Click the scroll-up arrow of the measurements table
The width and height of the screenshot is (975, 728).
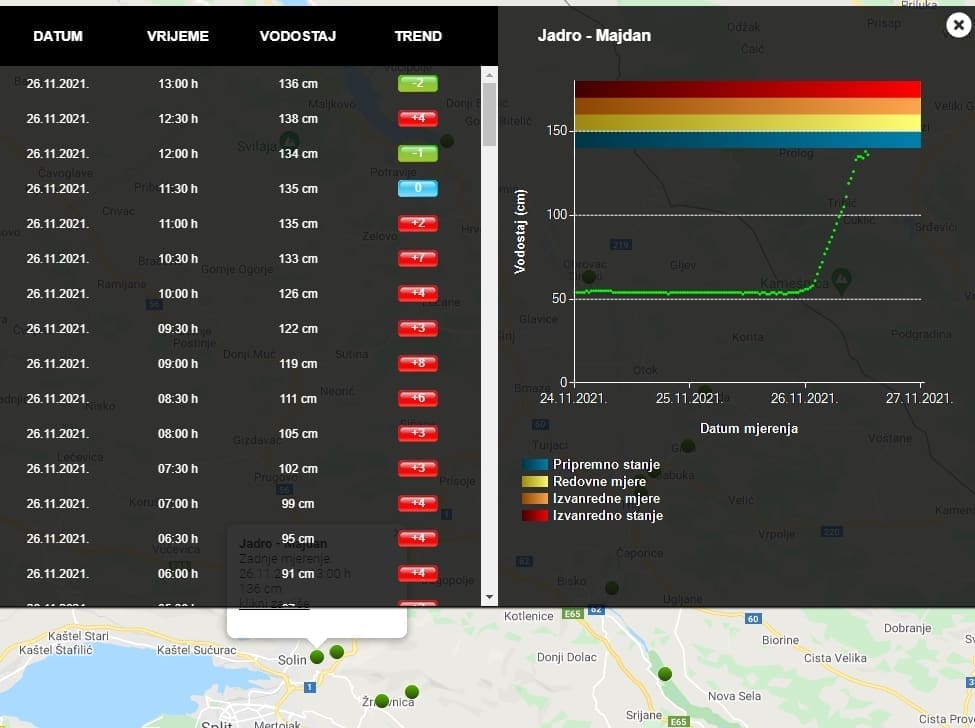(x=489, y=74)
